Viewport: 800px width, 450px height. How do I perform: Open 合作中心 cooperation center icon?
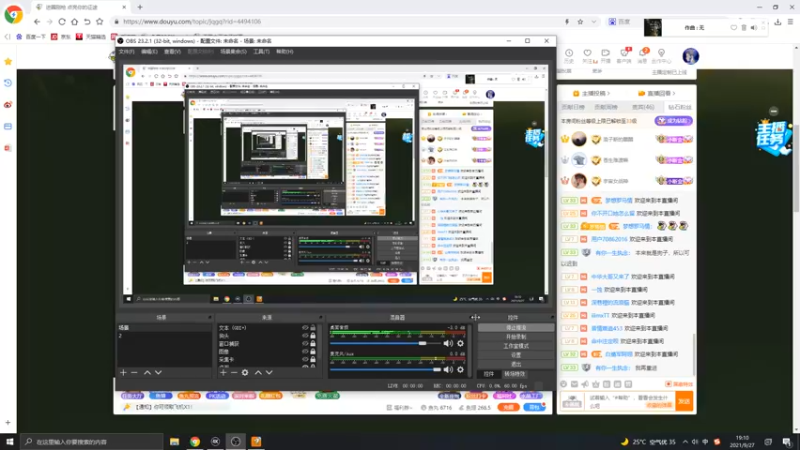tap(661, 56)
